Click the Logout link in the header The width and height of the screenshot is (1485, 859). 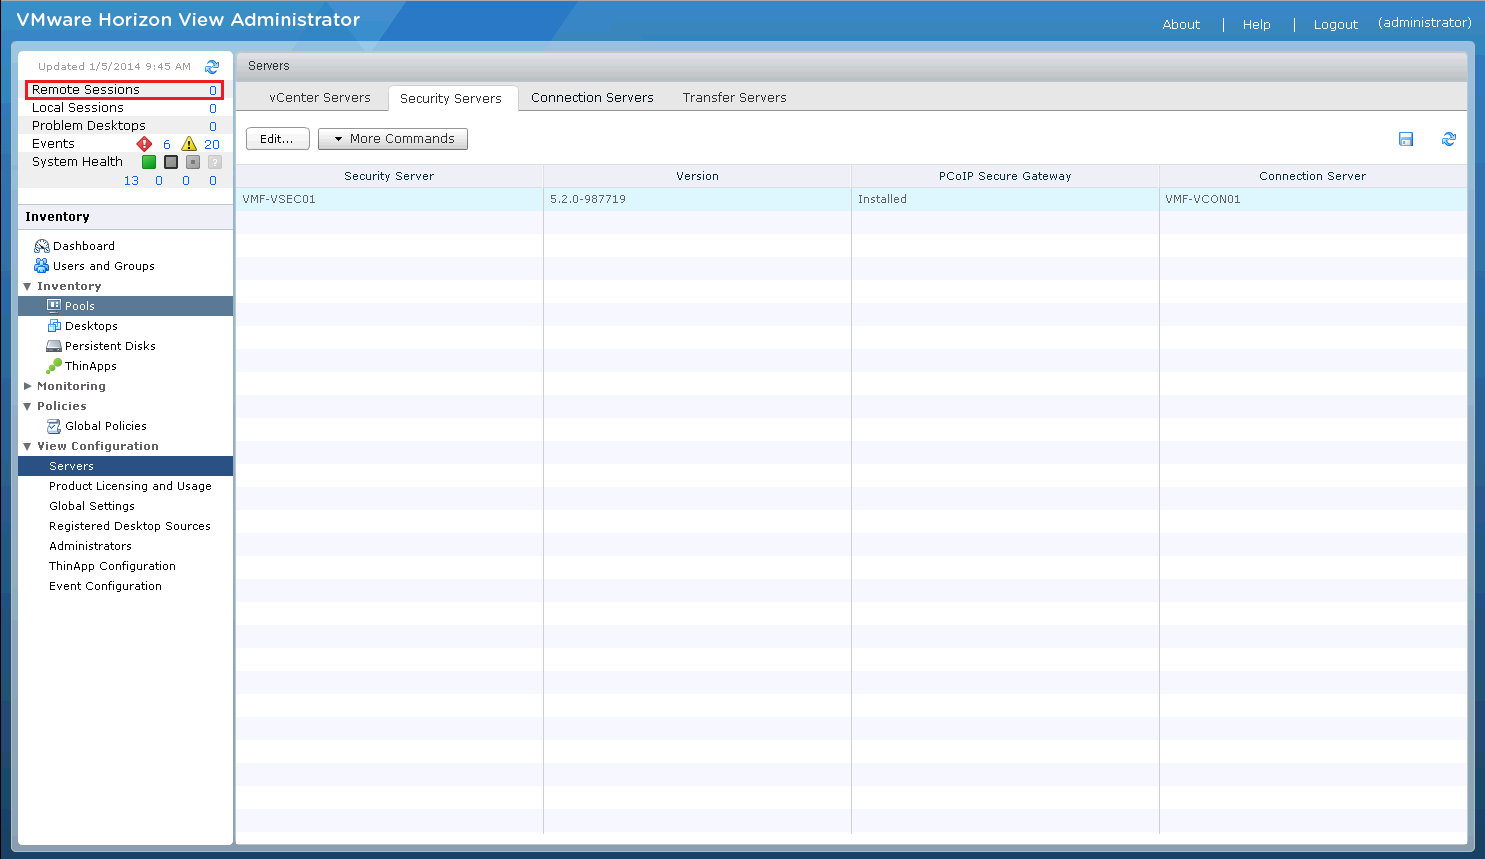pyautogui.click(x=1335, y=25)
